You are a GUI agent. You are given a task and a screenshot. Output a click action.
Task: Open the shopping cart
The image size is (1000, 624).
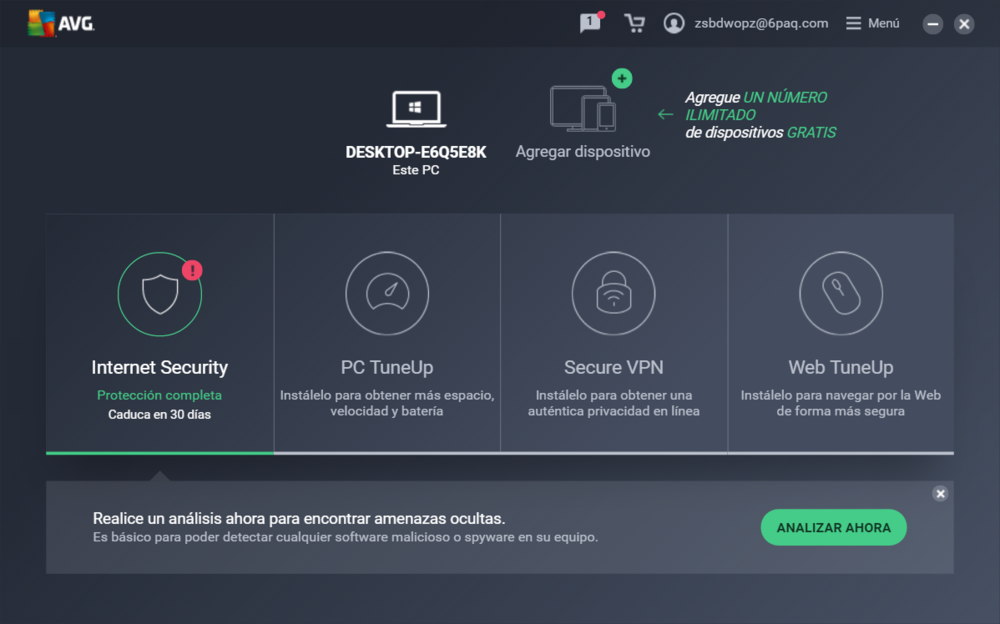[x=635, y=22]
